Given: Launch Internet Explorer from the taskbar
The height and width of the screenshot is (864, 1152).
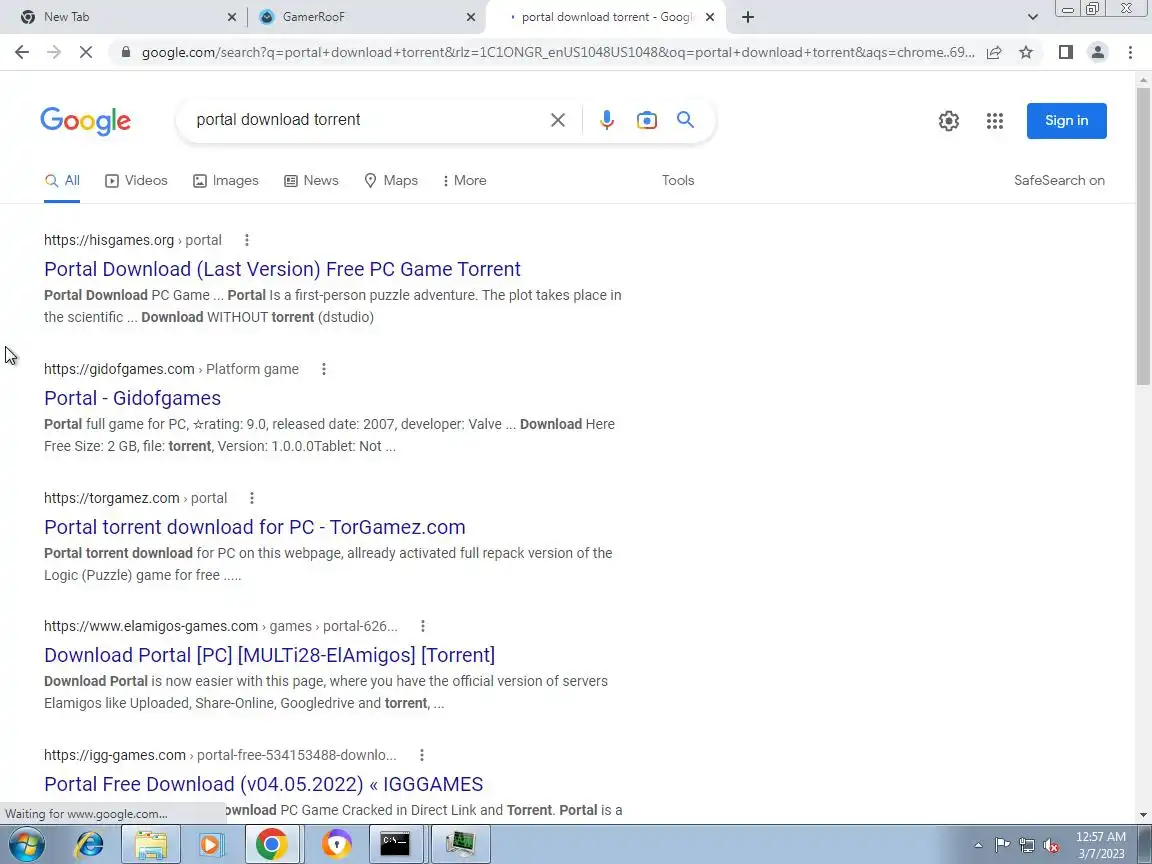Looking at the screenshot, I should point(90,845).
